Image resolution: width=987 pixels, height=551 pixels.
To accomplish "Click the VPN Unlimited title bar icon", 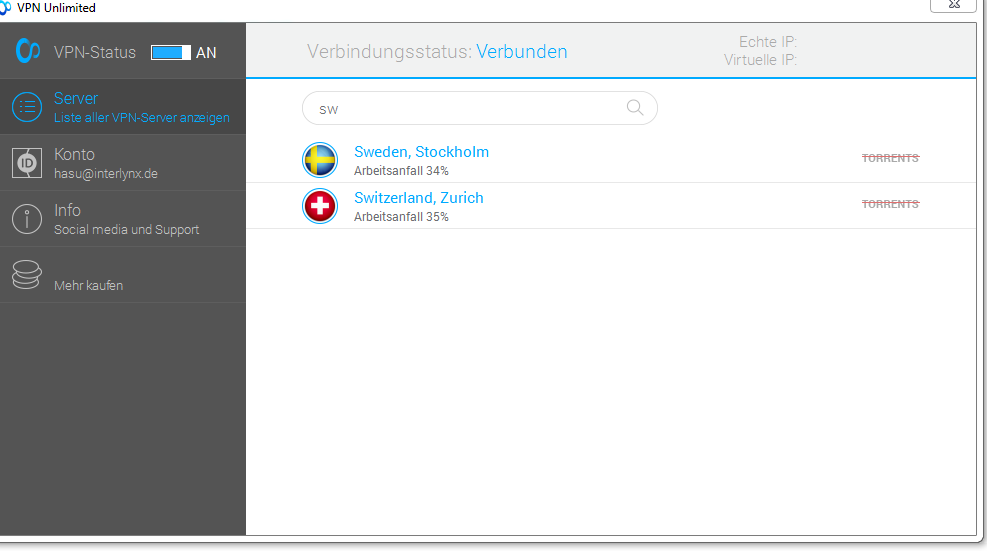I will click(6, 8).
